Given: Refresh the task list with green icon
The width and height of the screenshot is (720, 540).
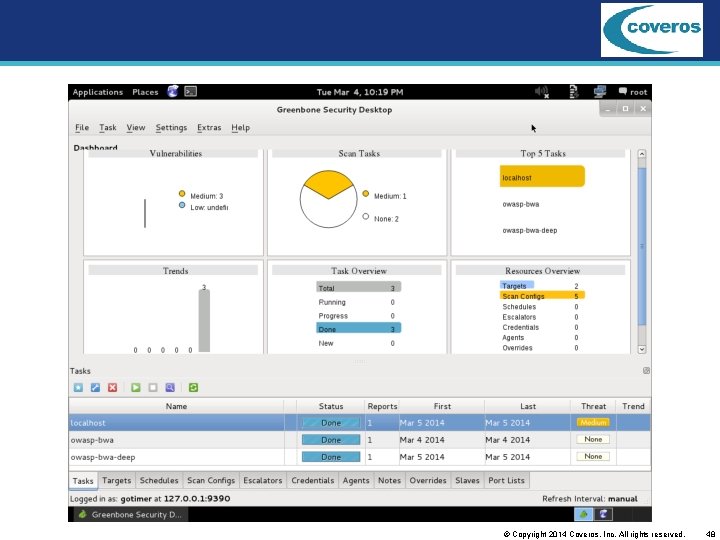Looking at the screenshot, I should (x=193, y=388).
